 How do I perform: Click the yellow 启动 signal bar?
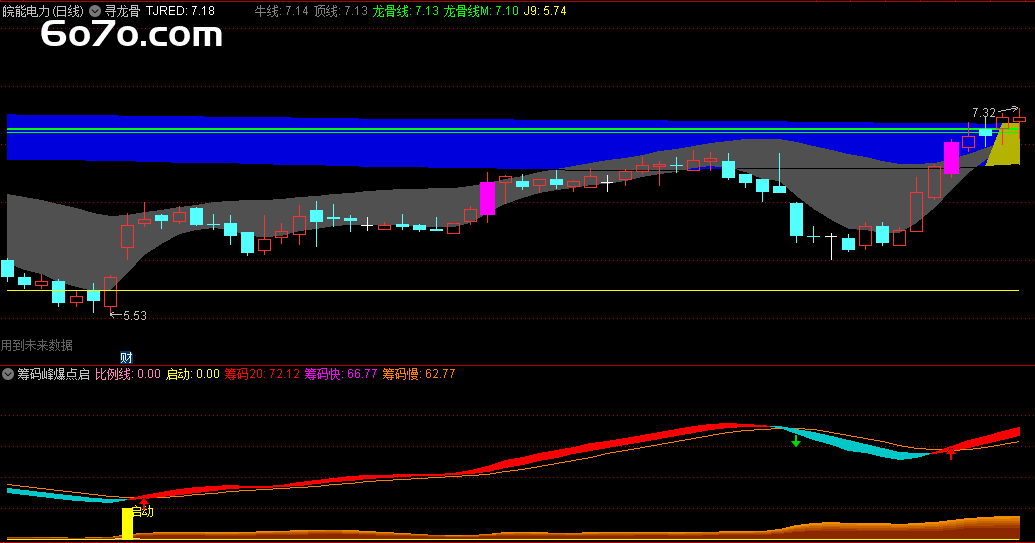point(127,523)
